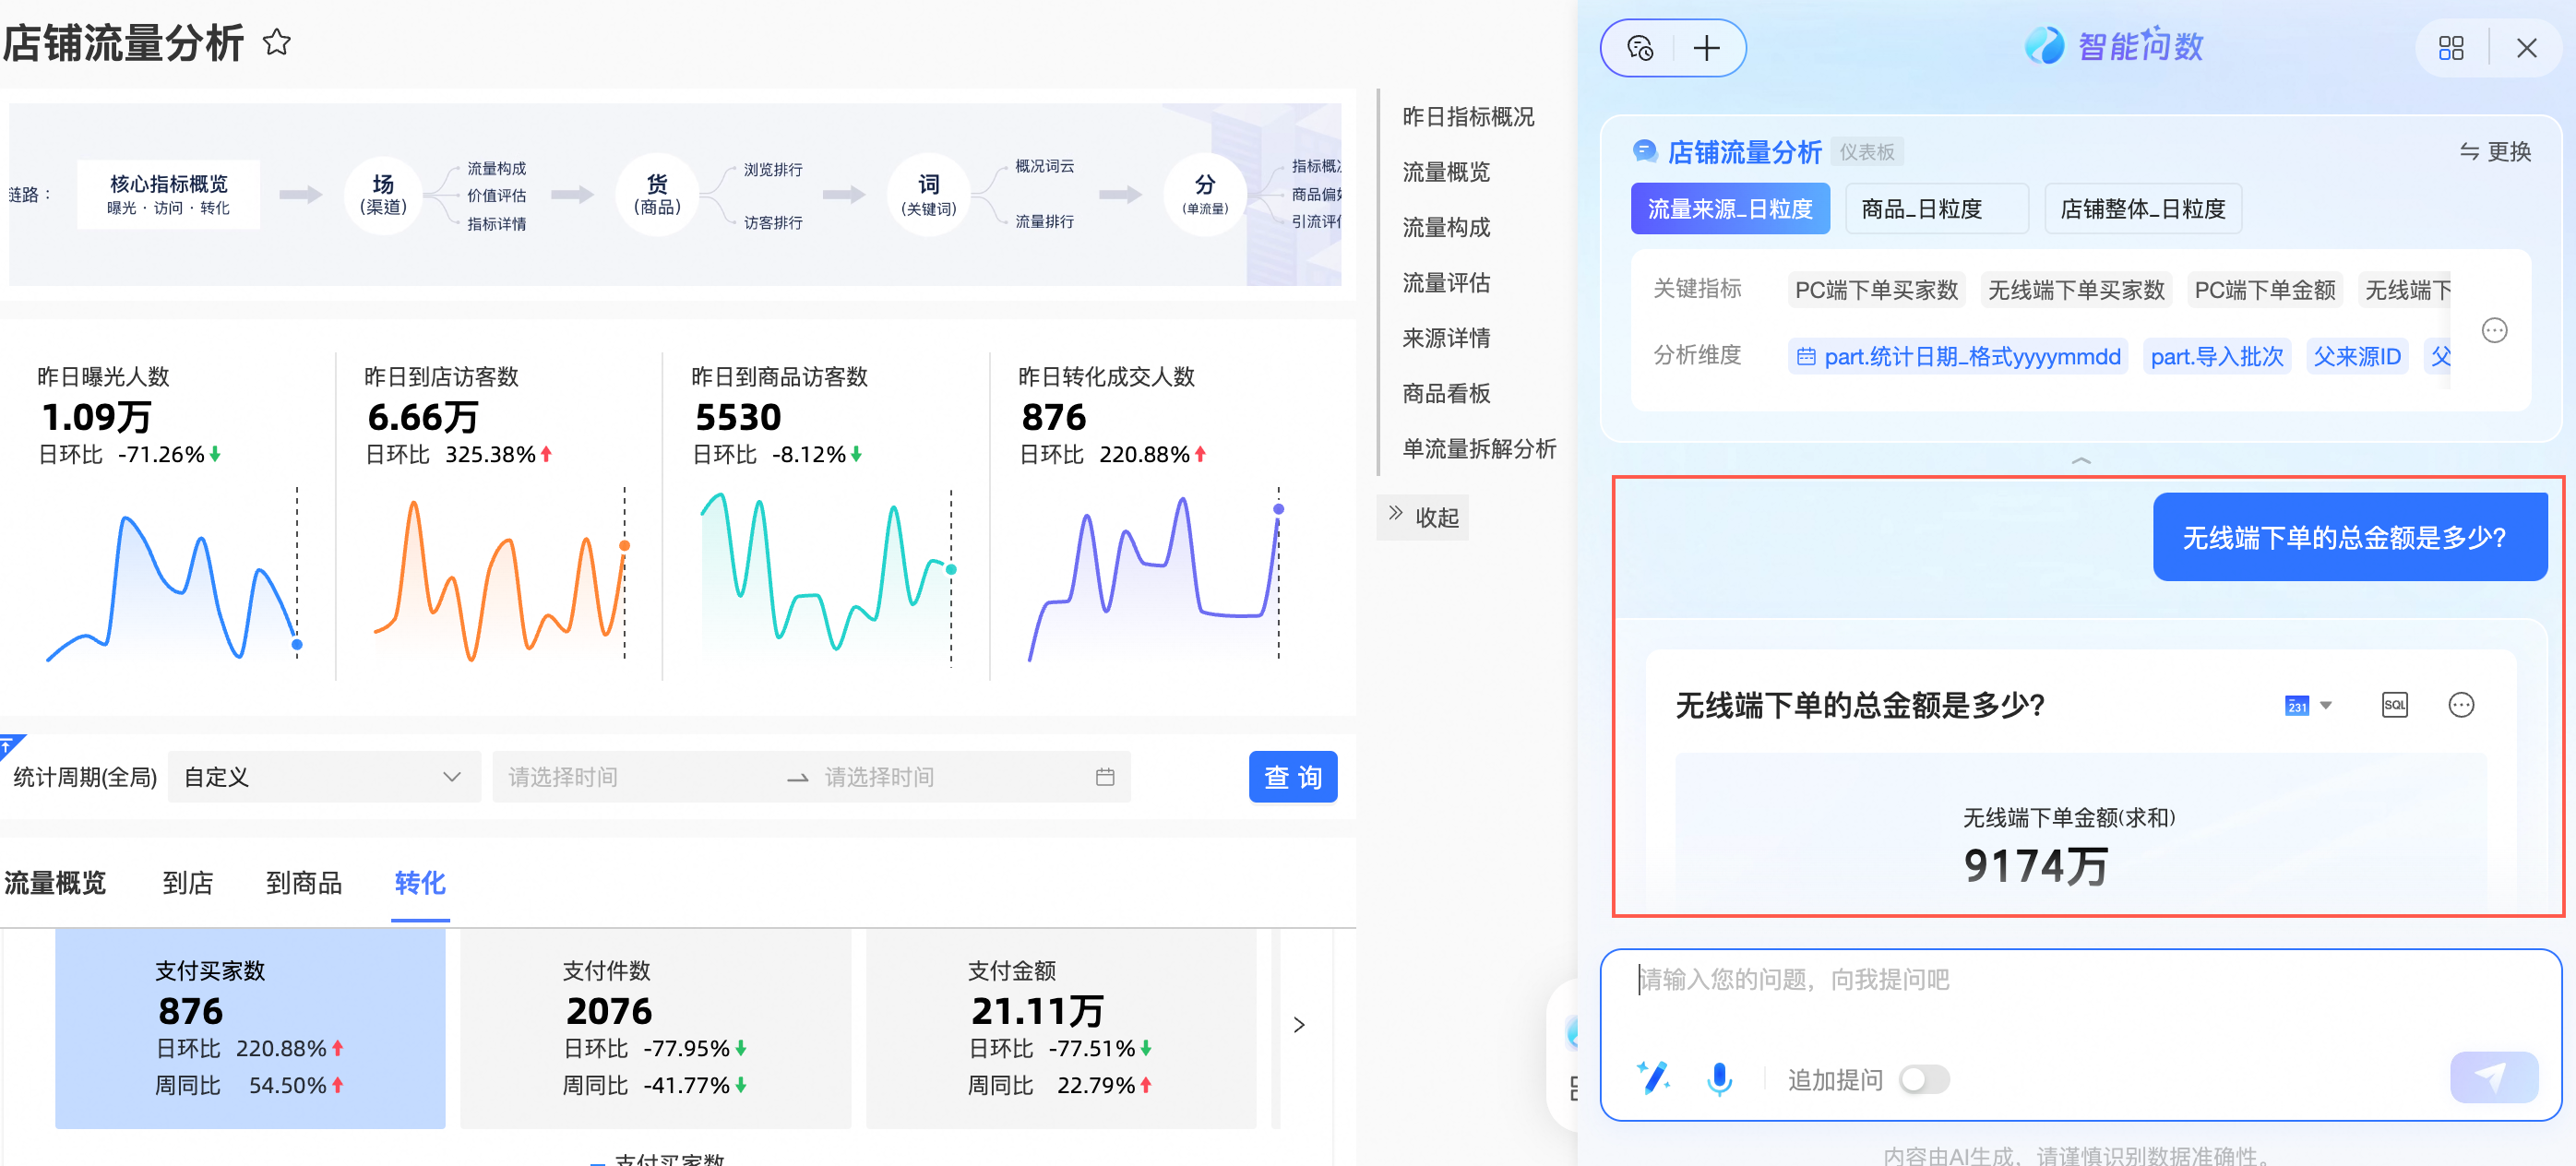Star the 店铺流量分析 dashboard as favorite

(276, 43)
